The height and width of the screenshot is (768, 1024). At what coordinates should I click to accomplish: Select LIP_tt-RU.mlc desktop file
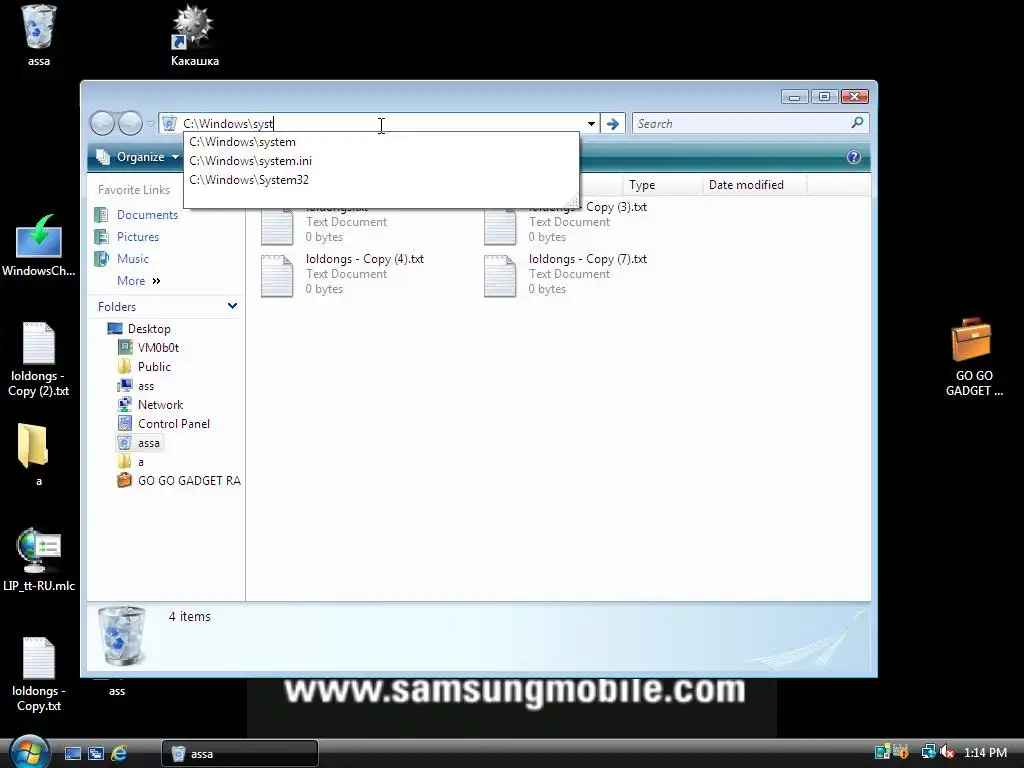click(39, 560)
